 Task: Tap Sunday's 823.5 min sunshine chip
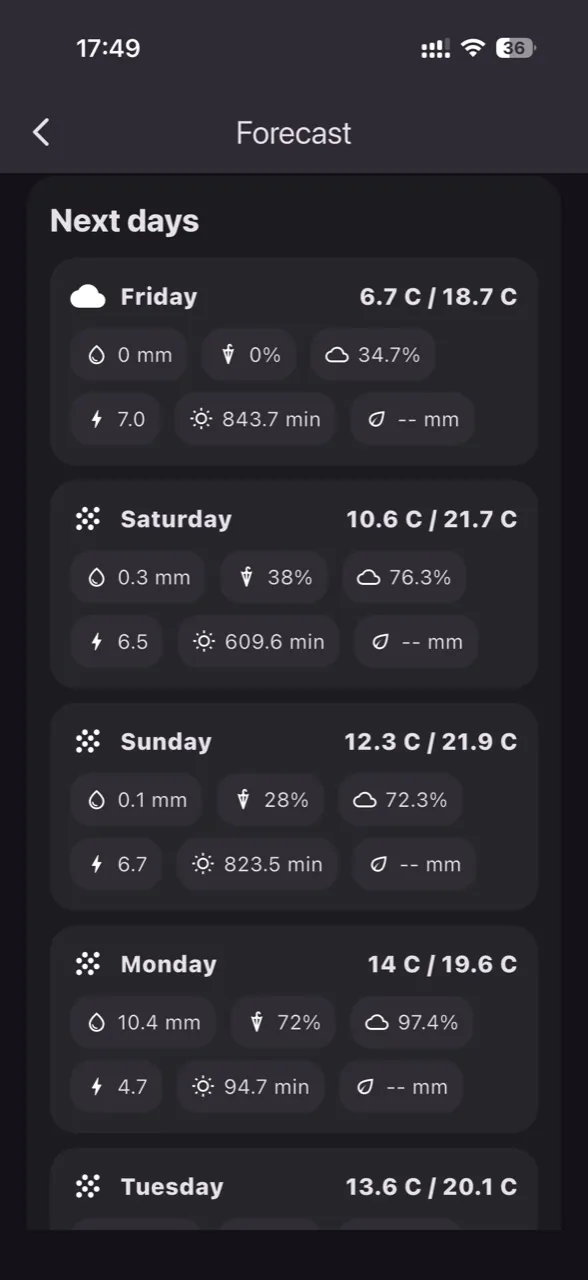point(258,864)
